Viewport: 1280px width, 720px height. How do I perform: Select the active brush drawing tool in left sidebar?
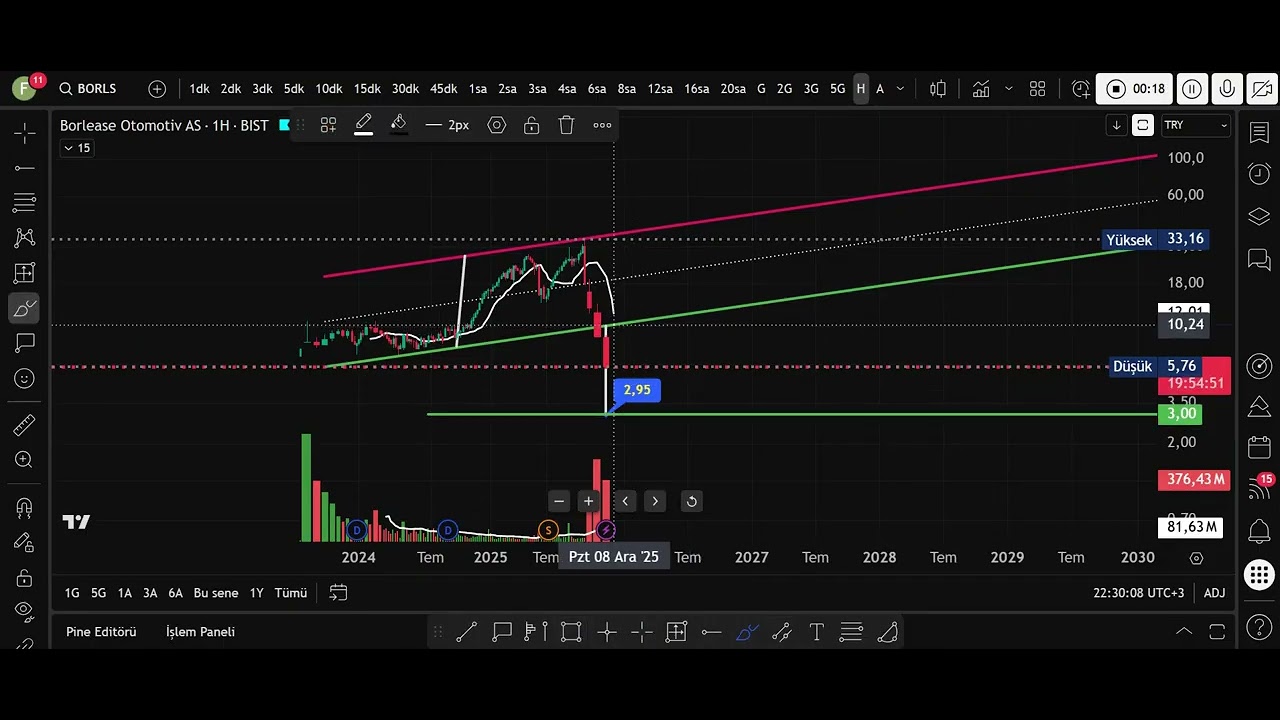[24, 308]
